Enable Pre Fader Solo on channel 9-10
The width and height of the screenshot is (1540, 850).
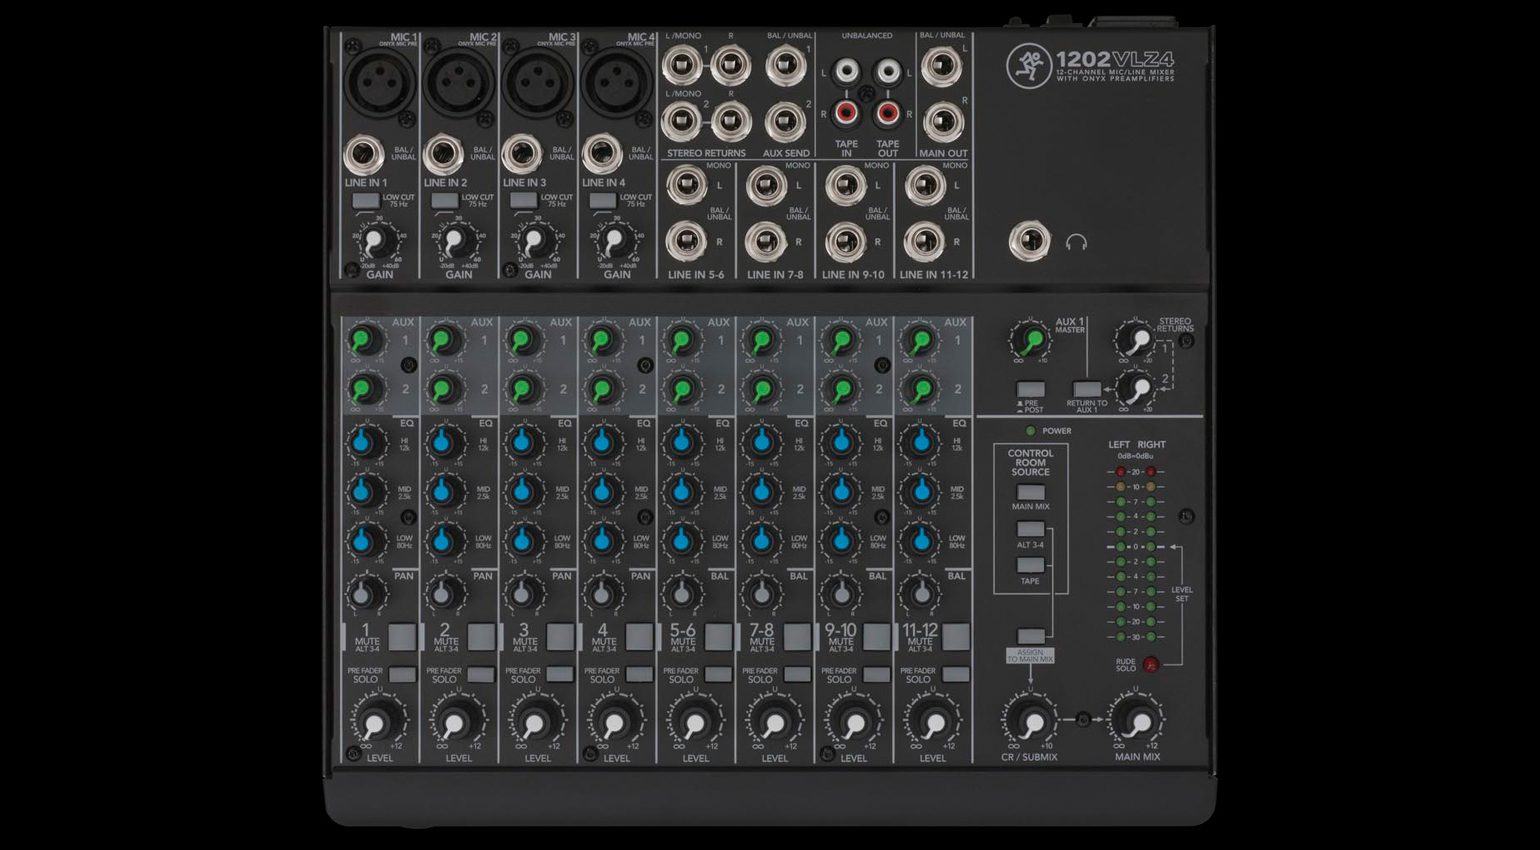click(876, 675)
